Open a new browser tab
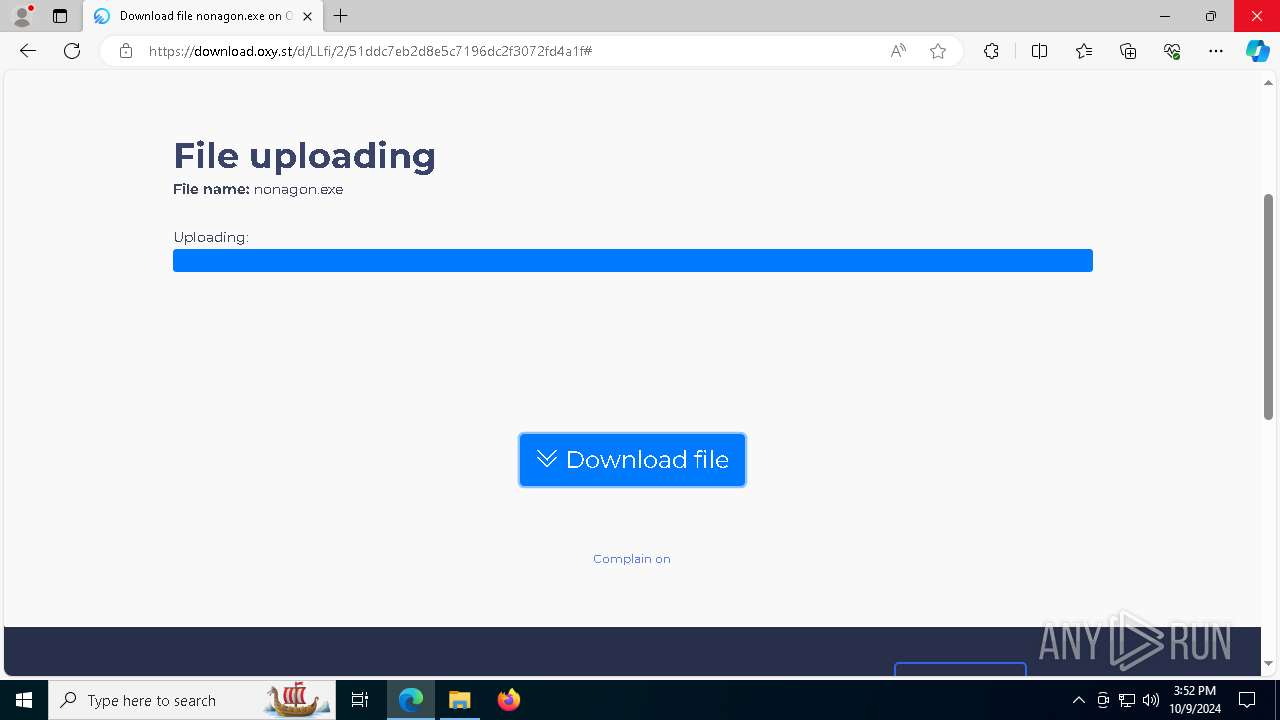 (x=341, y=16)
